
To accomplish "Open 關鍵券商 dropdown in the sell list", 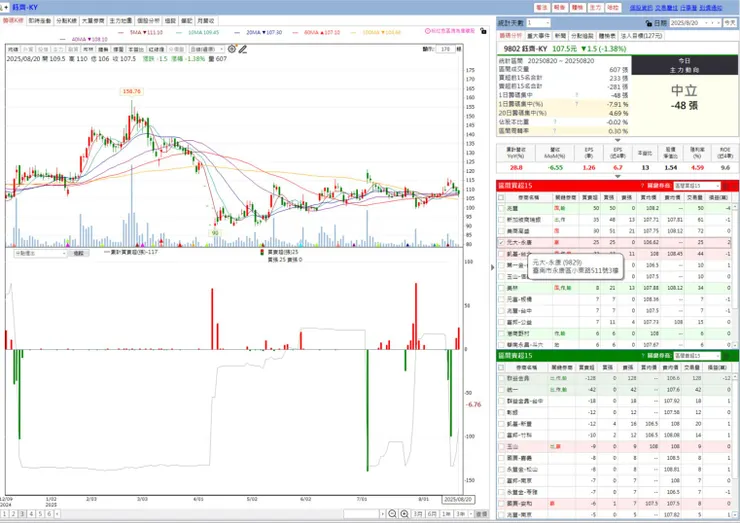I will (697, 355).
